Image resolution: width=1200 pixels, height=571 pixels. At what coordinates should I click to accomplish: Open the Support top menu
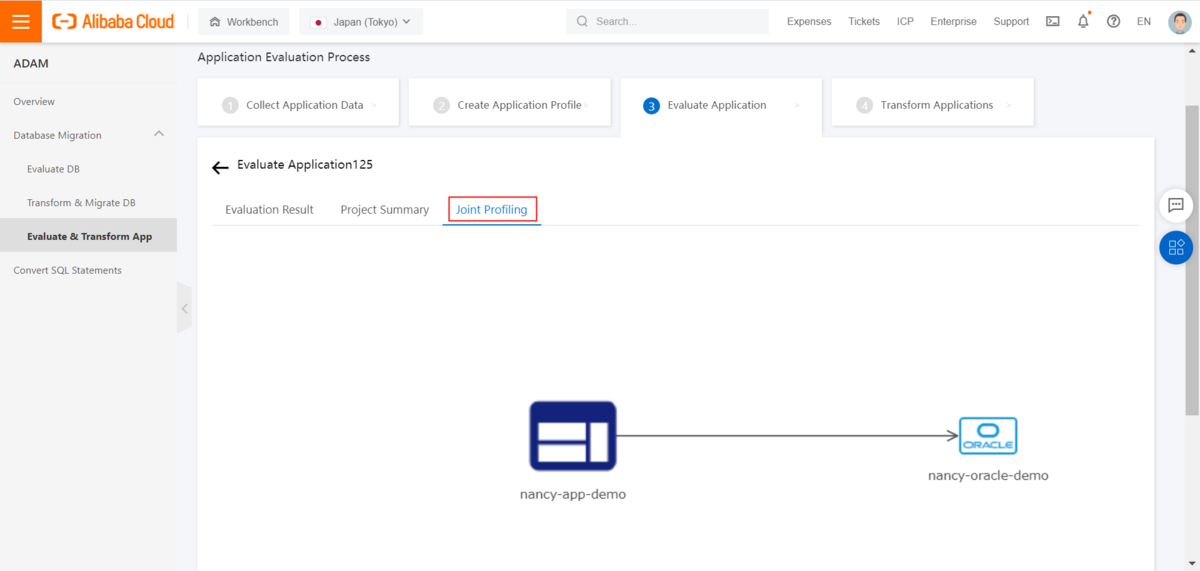(x=1011, y=21)
